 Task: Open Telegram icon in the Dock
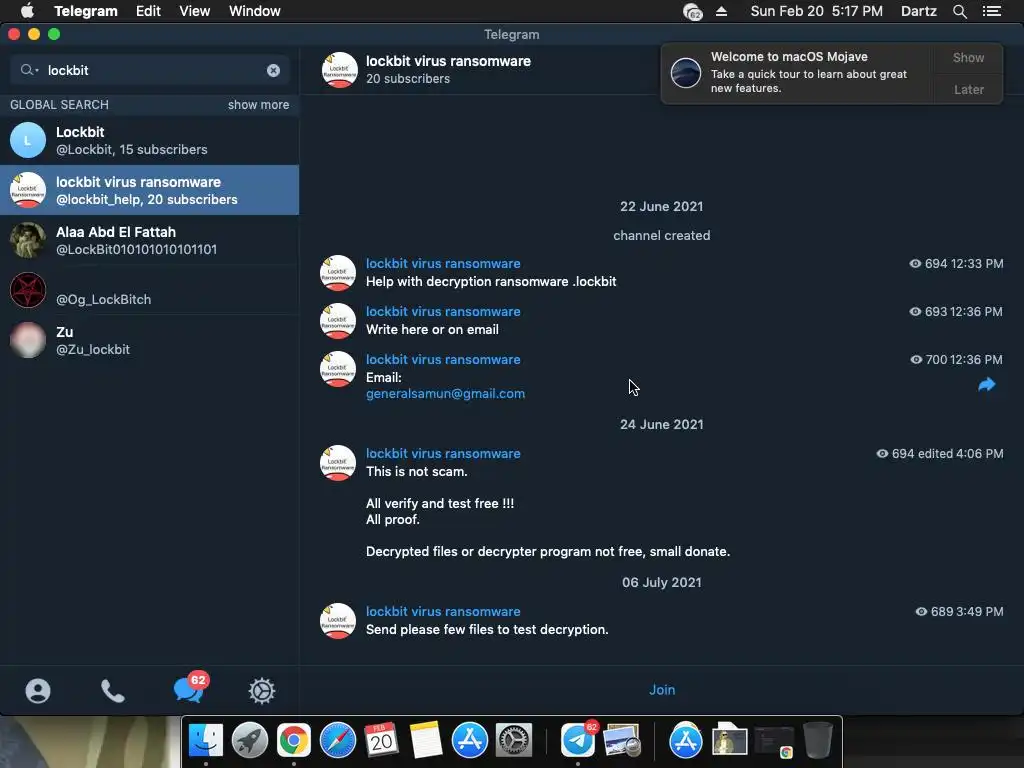tap(579, 741)
